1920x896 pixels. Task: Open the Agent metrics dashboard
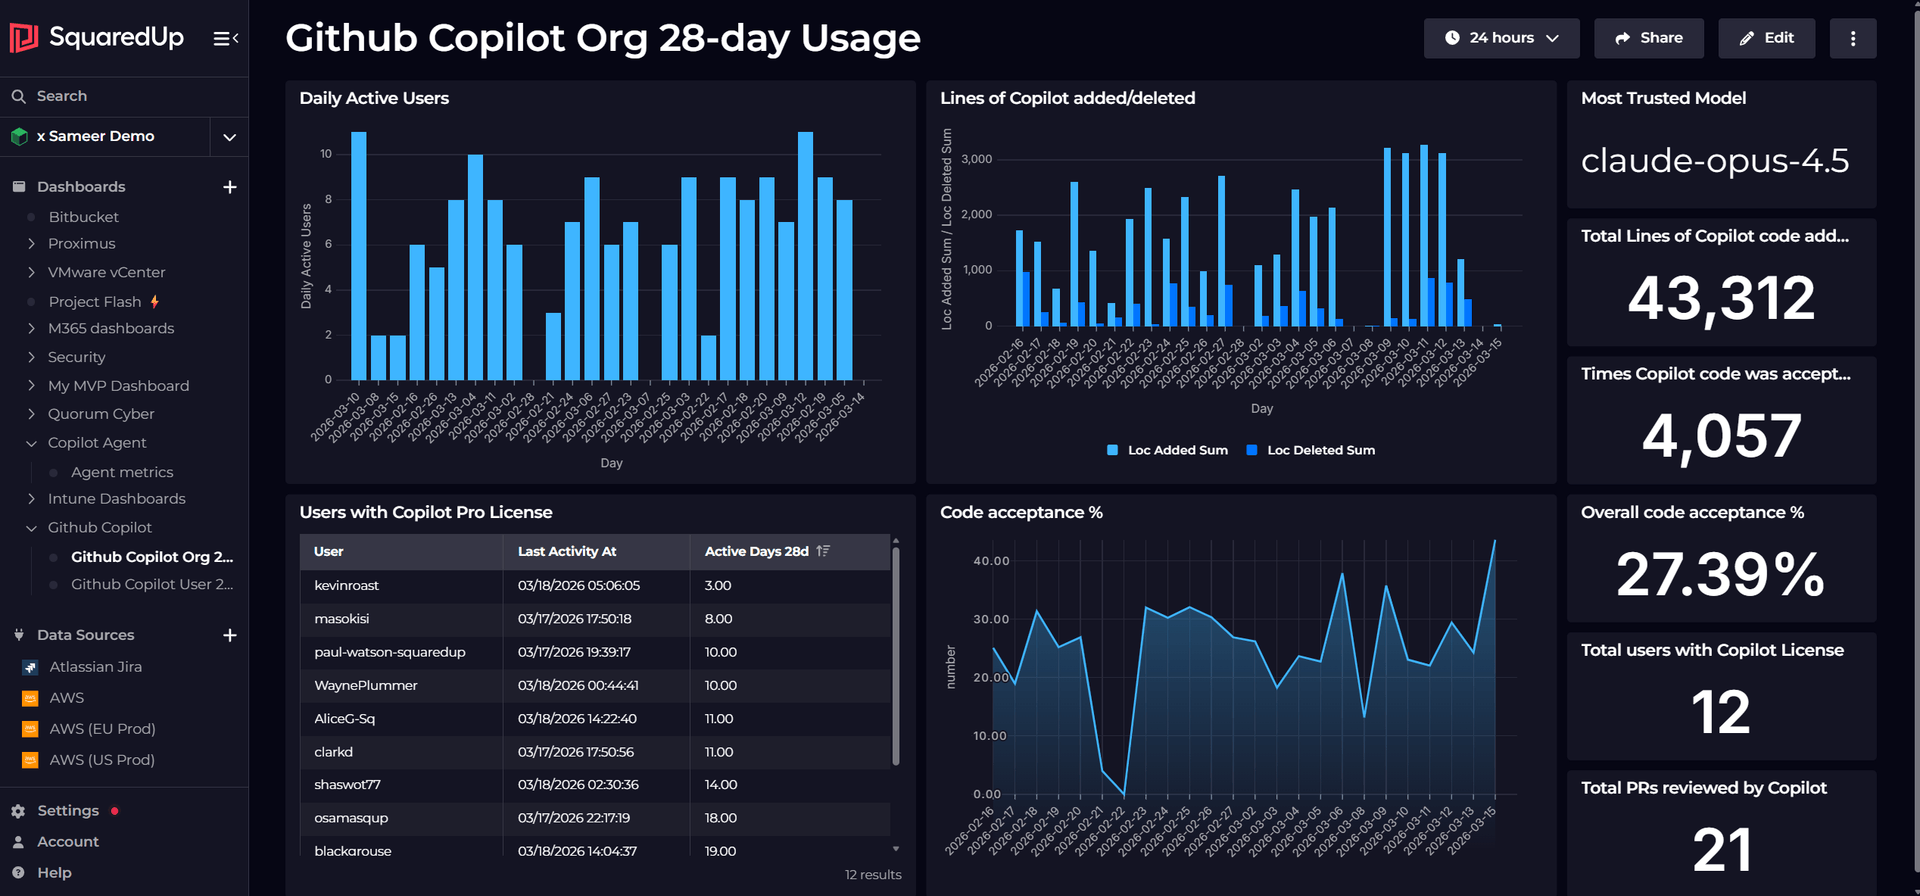click(122, 472)
